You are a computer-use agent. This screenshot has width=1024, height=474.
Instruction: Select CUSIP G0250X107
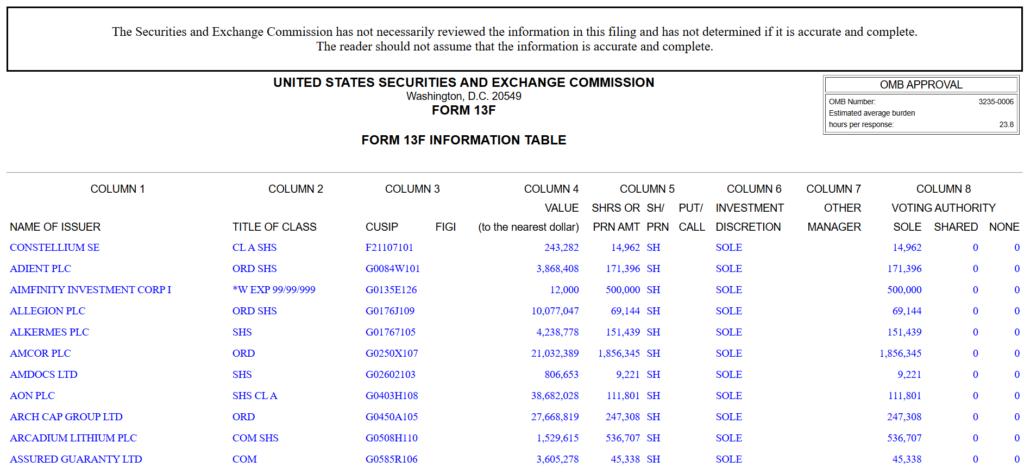392,353
